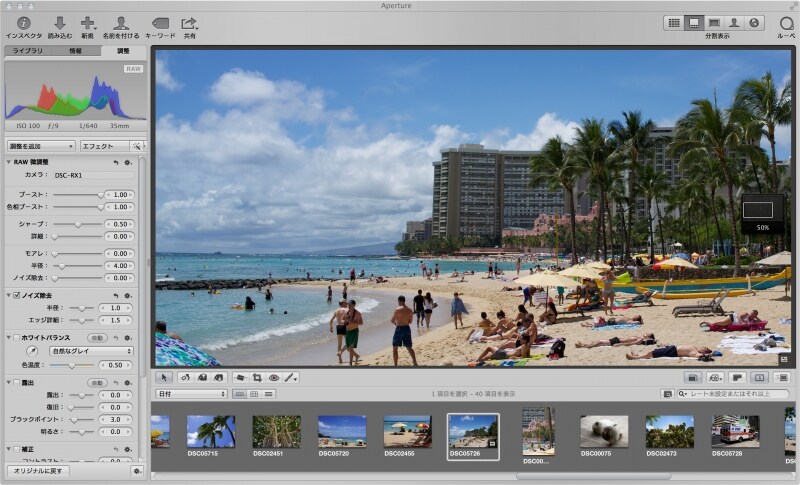Open the Inspector (インスペクタ) toolbar icon
Screen dimensions: 800x485
click(x=23, y=23)
